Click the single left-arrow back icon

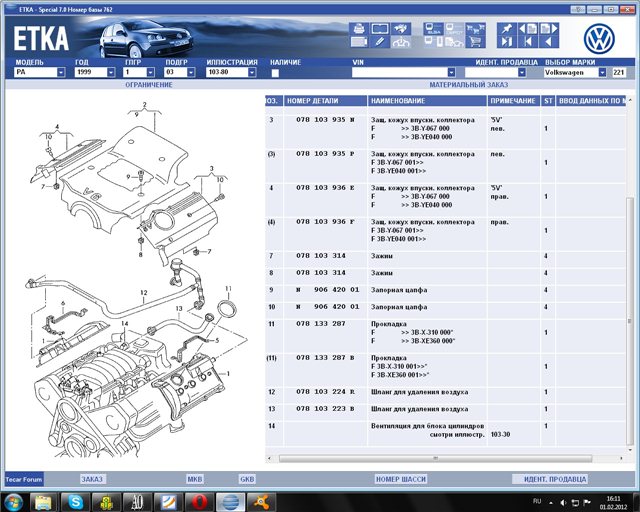click(549, 42)
